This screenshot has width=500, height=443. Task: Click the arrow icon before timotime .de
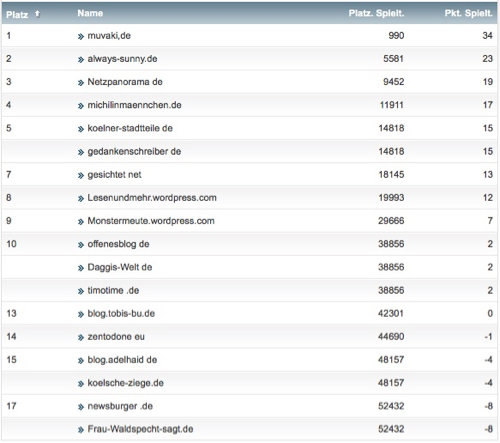pyautogui.click(x=81, y=291)
